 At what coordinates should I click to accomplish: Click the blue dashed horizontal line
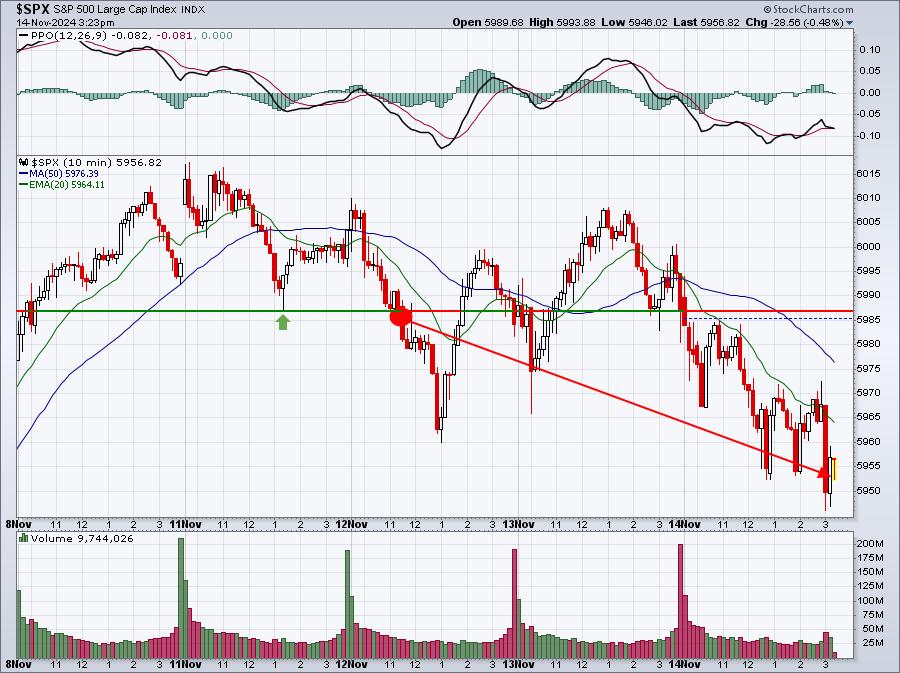coord(770,318)
